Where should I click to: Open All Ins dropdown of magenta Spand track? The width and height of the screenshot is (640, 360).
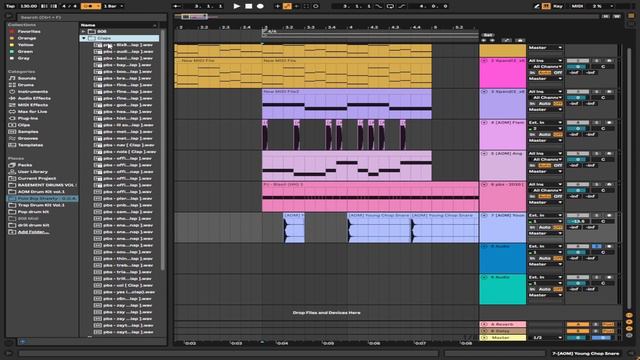545,60
